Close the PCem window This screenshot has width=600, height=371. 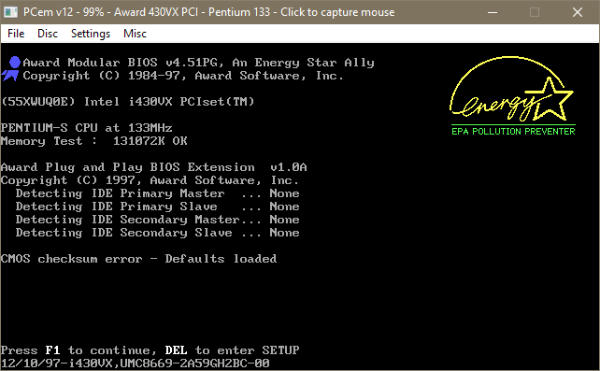tap(577, 12)
